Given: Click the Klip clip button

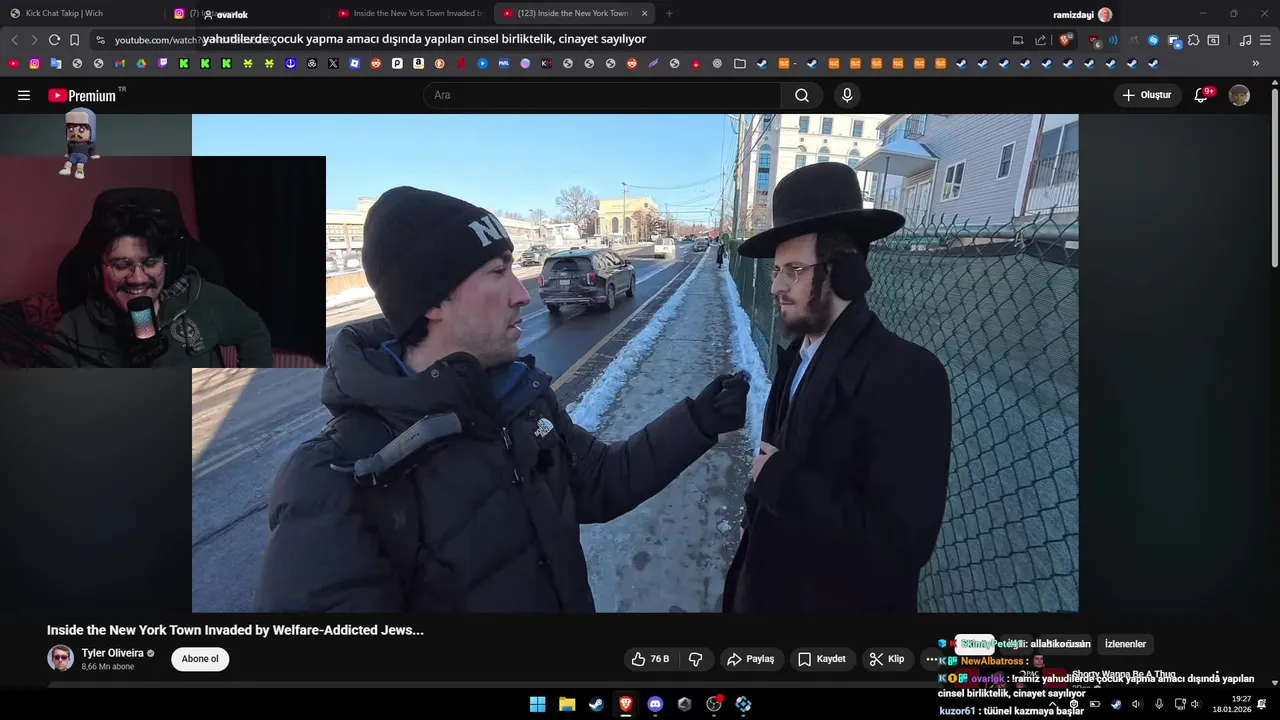Looking at the screenshot, I should pyautogui.click(x=887, y=659).
